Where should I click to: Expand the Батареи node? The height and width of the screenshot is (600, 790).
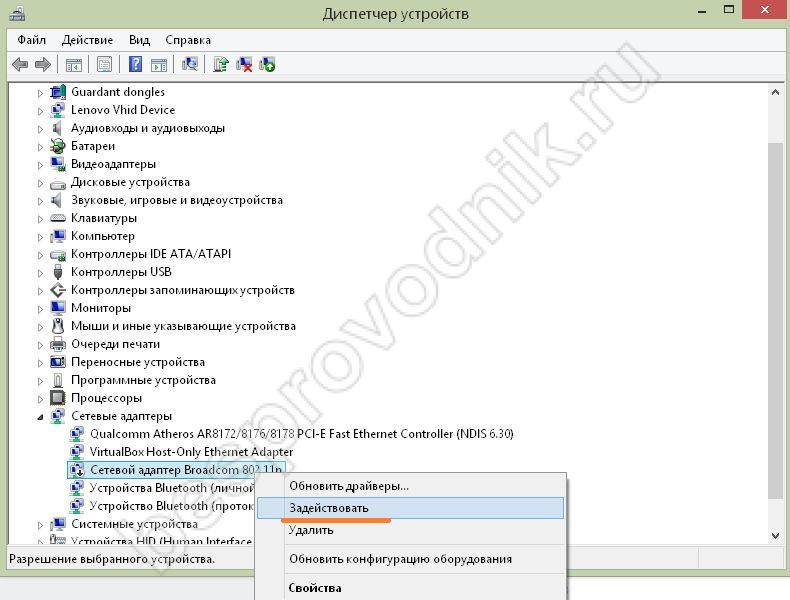tap(40, 147)
